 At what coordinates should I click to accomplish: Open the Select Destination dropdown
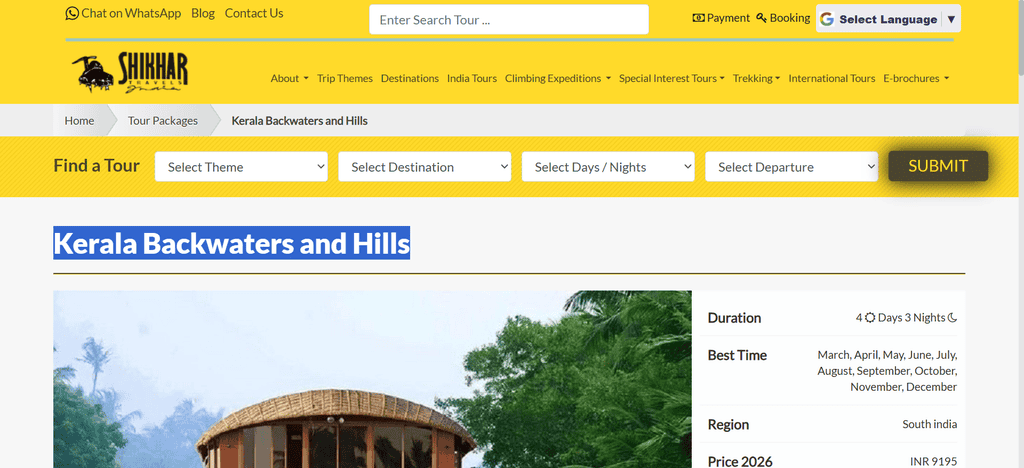point(424,166)
